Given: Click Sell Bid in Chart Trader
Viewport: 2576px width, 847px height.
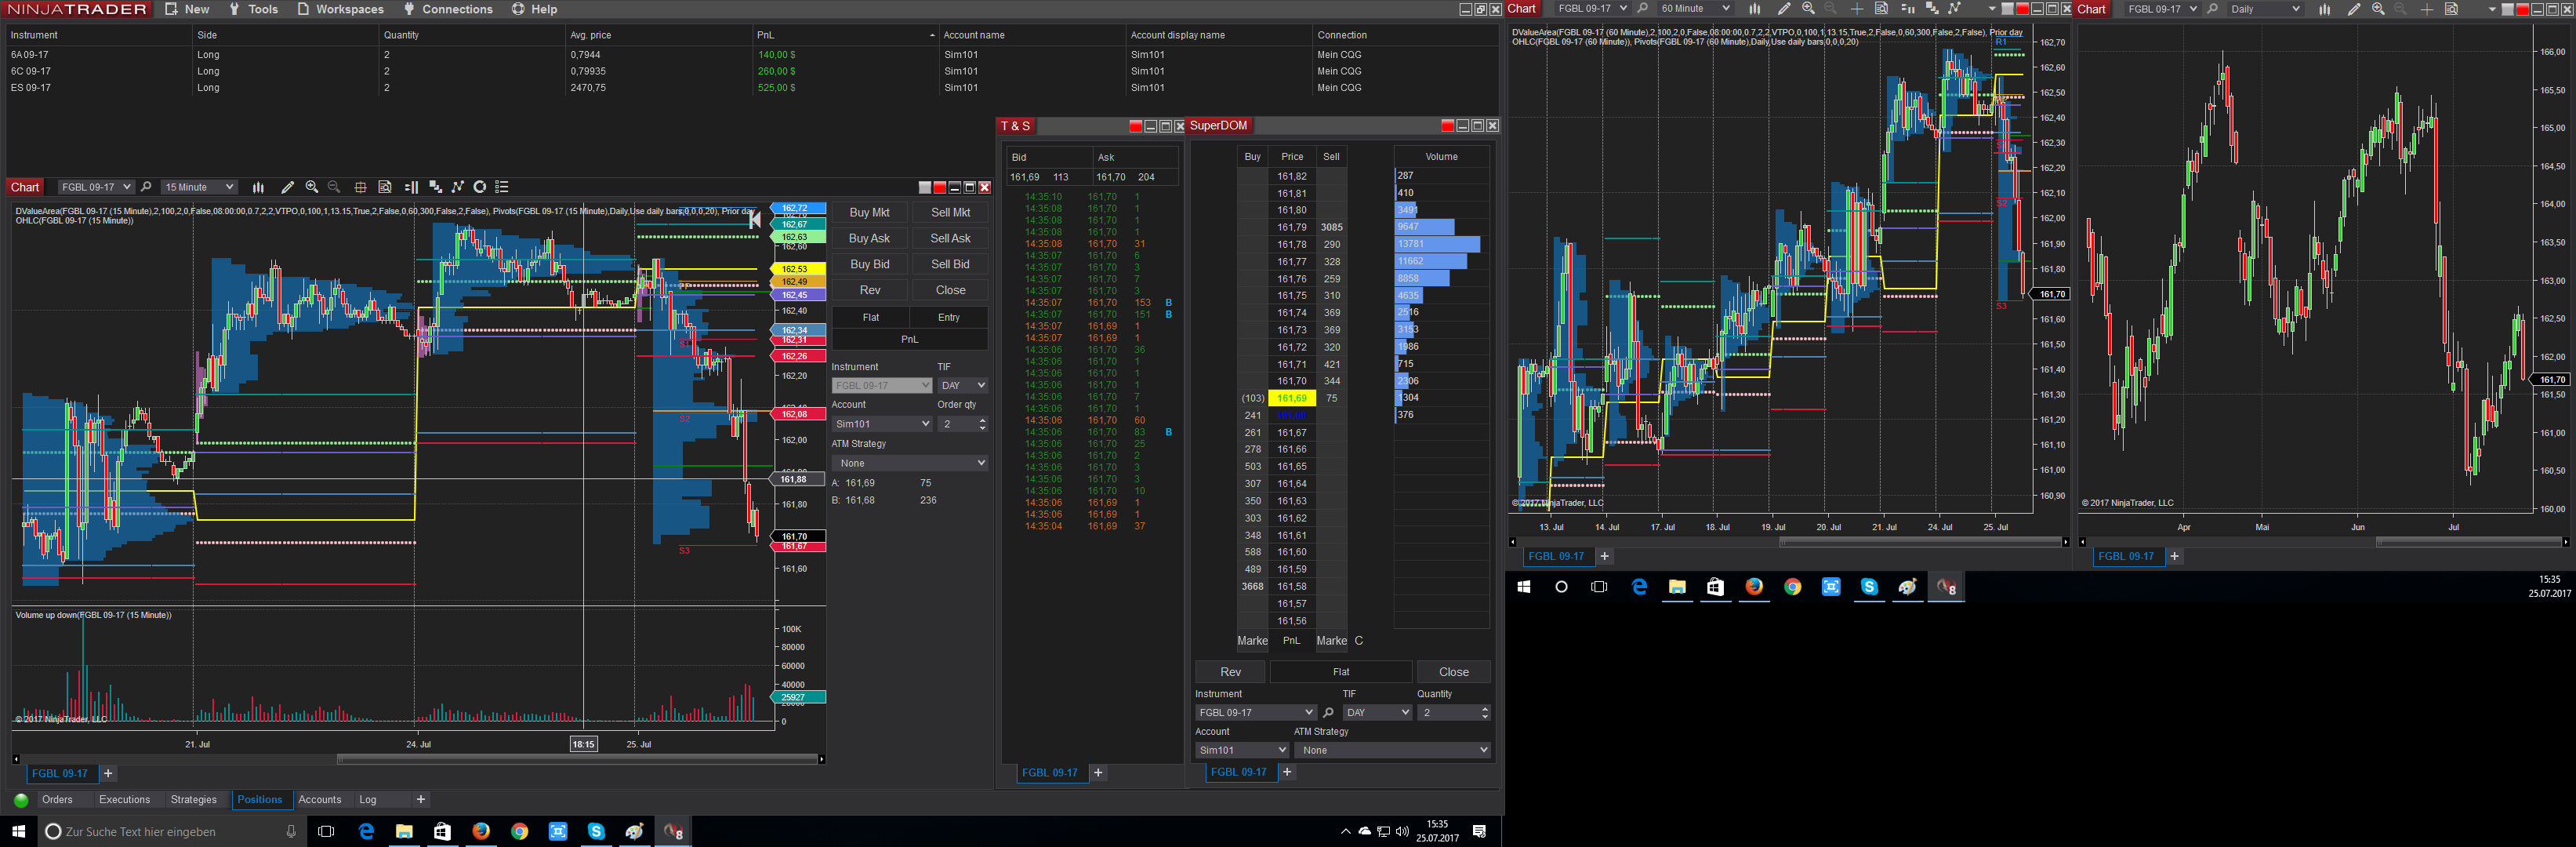Looking at the screenshot, I should point(950,264).
